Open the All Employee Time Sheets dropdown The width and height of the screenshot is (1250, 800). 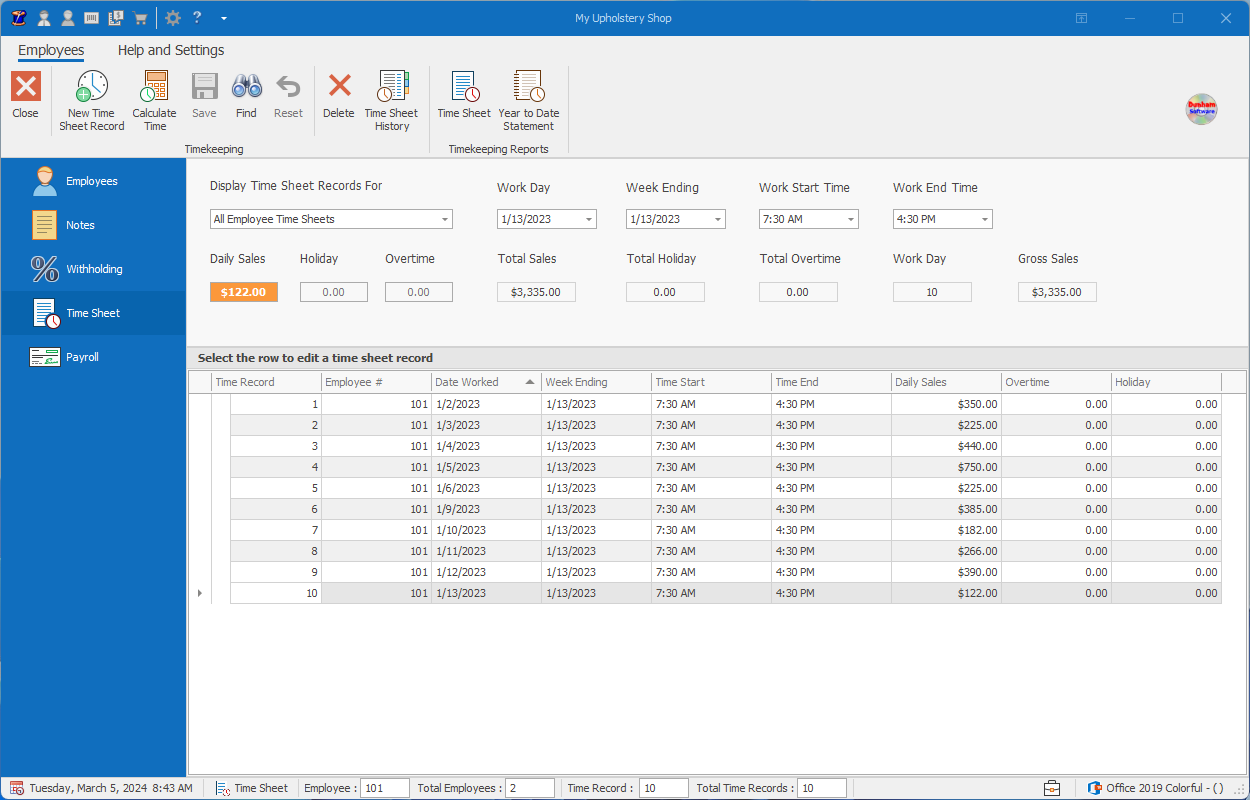coord(443,218)
